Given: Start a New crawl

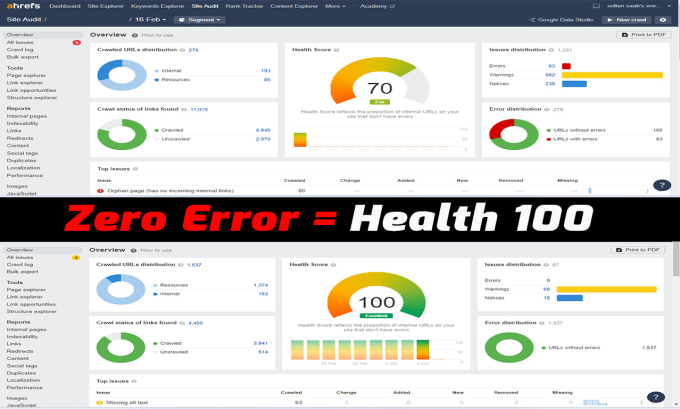Looking at the screenshot, I should [x=627, y=20].
